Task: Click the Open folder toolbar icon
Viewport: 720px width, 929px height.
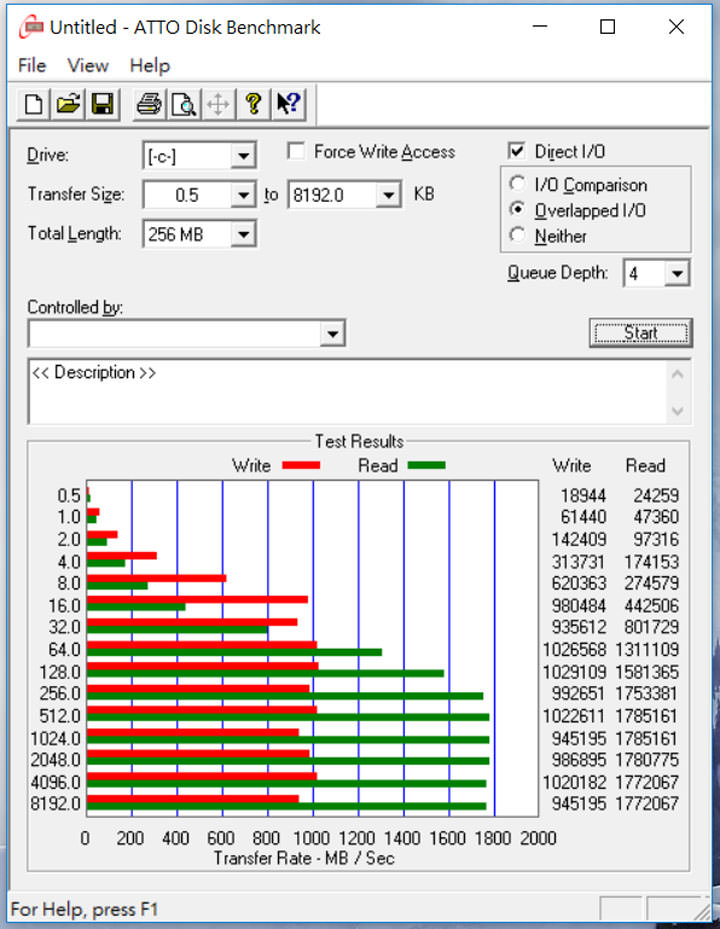Action: click(x=67, y=103)
